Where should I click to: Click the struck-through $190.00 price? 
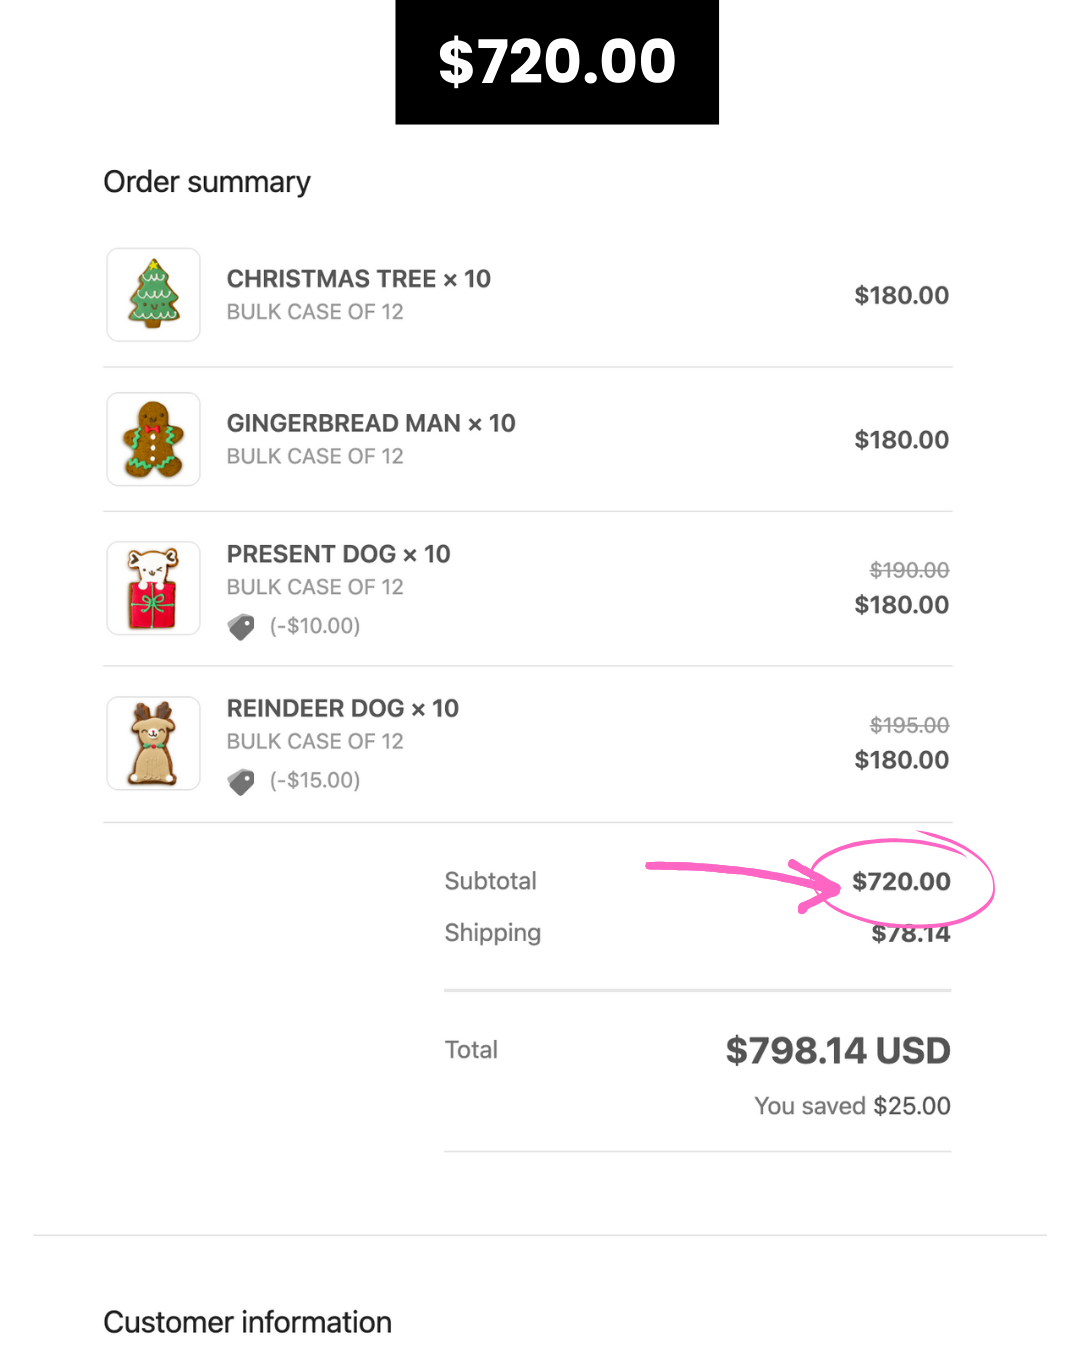(909, 570)
